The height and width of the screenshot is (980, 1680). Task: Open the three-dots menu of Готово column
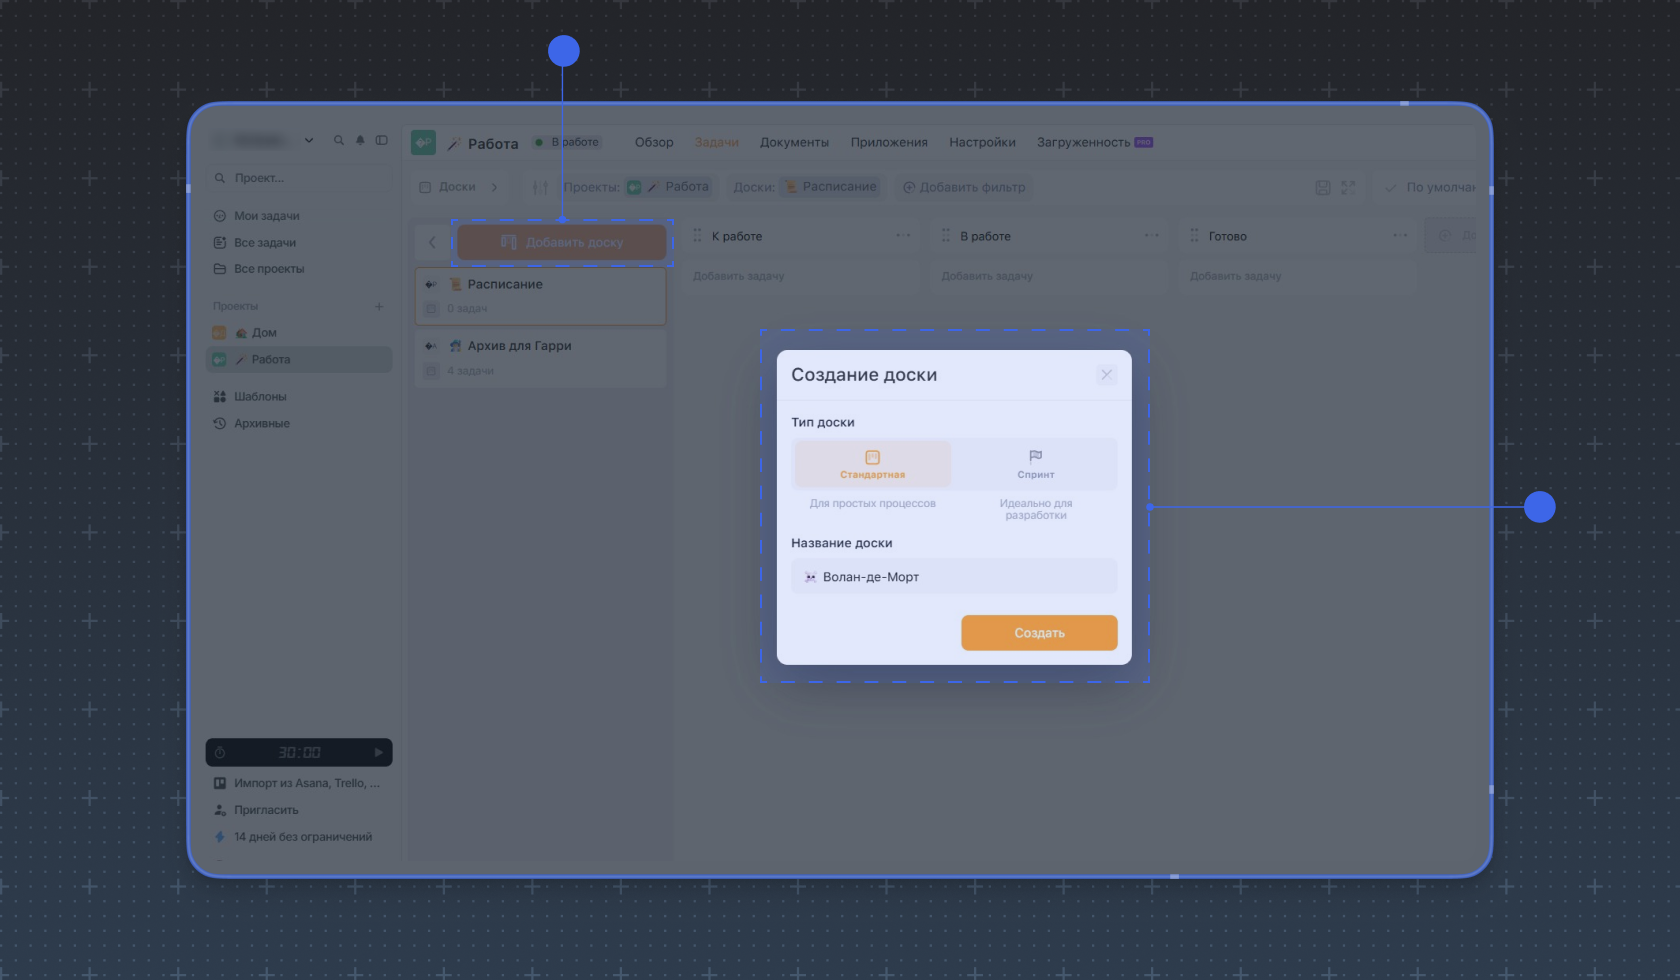pyautogui.click(x=1400, y=236)
